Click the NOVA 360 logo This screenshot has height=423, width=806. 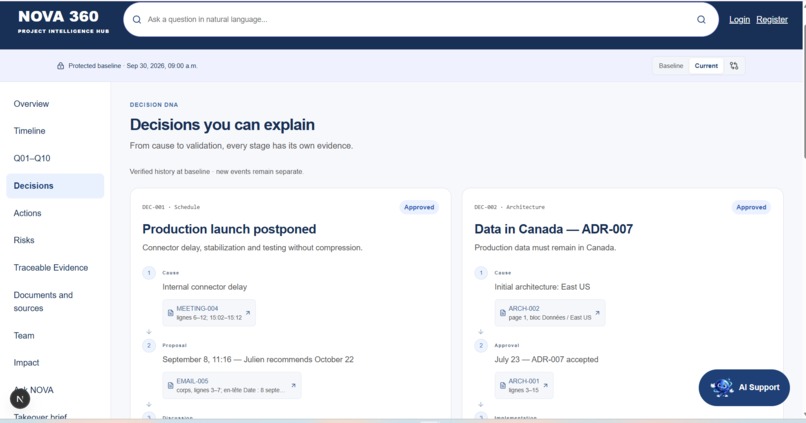pyautogui.click(x=64, y=22)
